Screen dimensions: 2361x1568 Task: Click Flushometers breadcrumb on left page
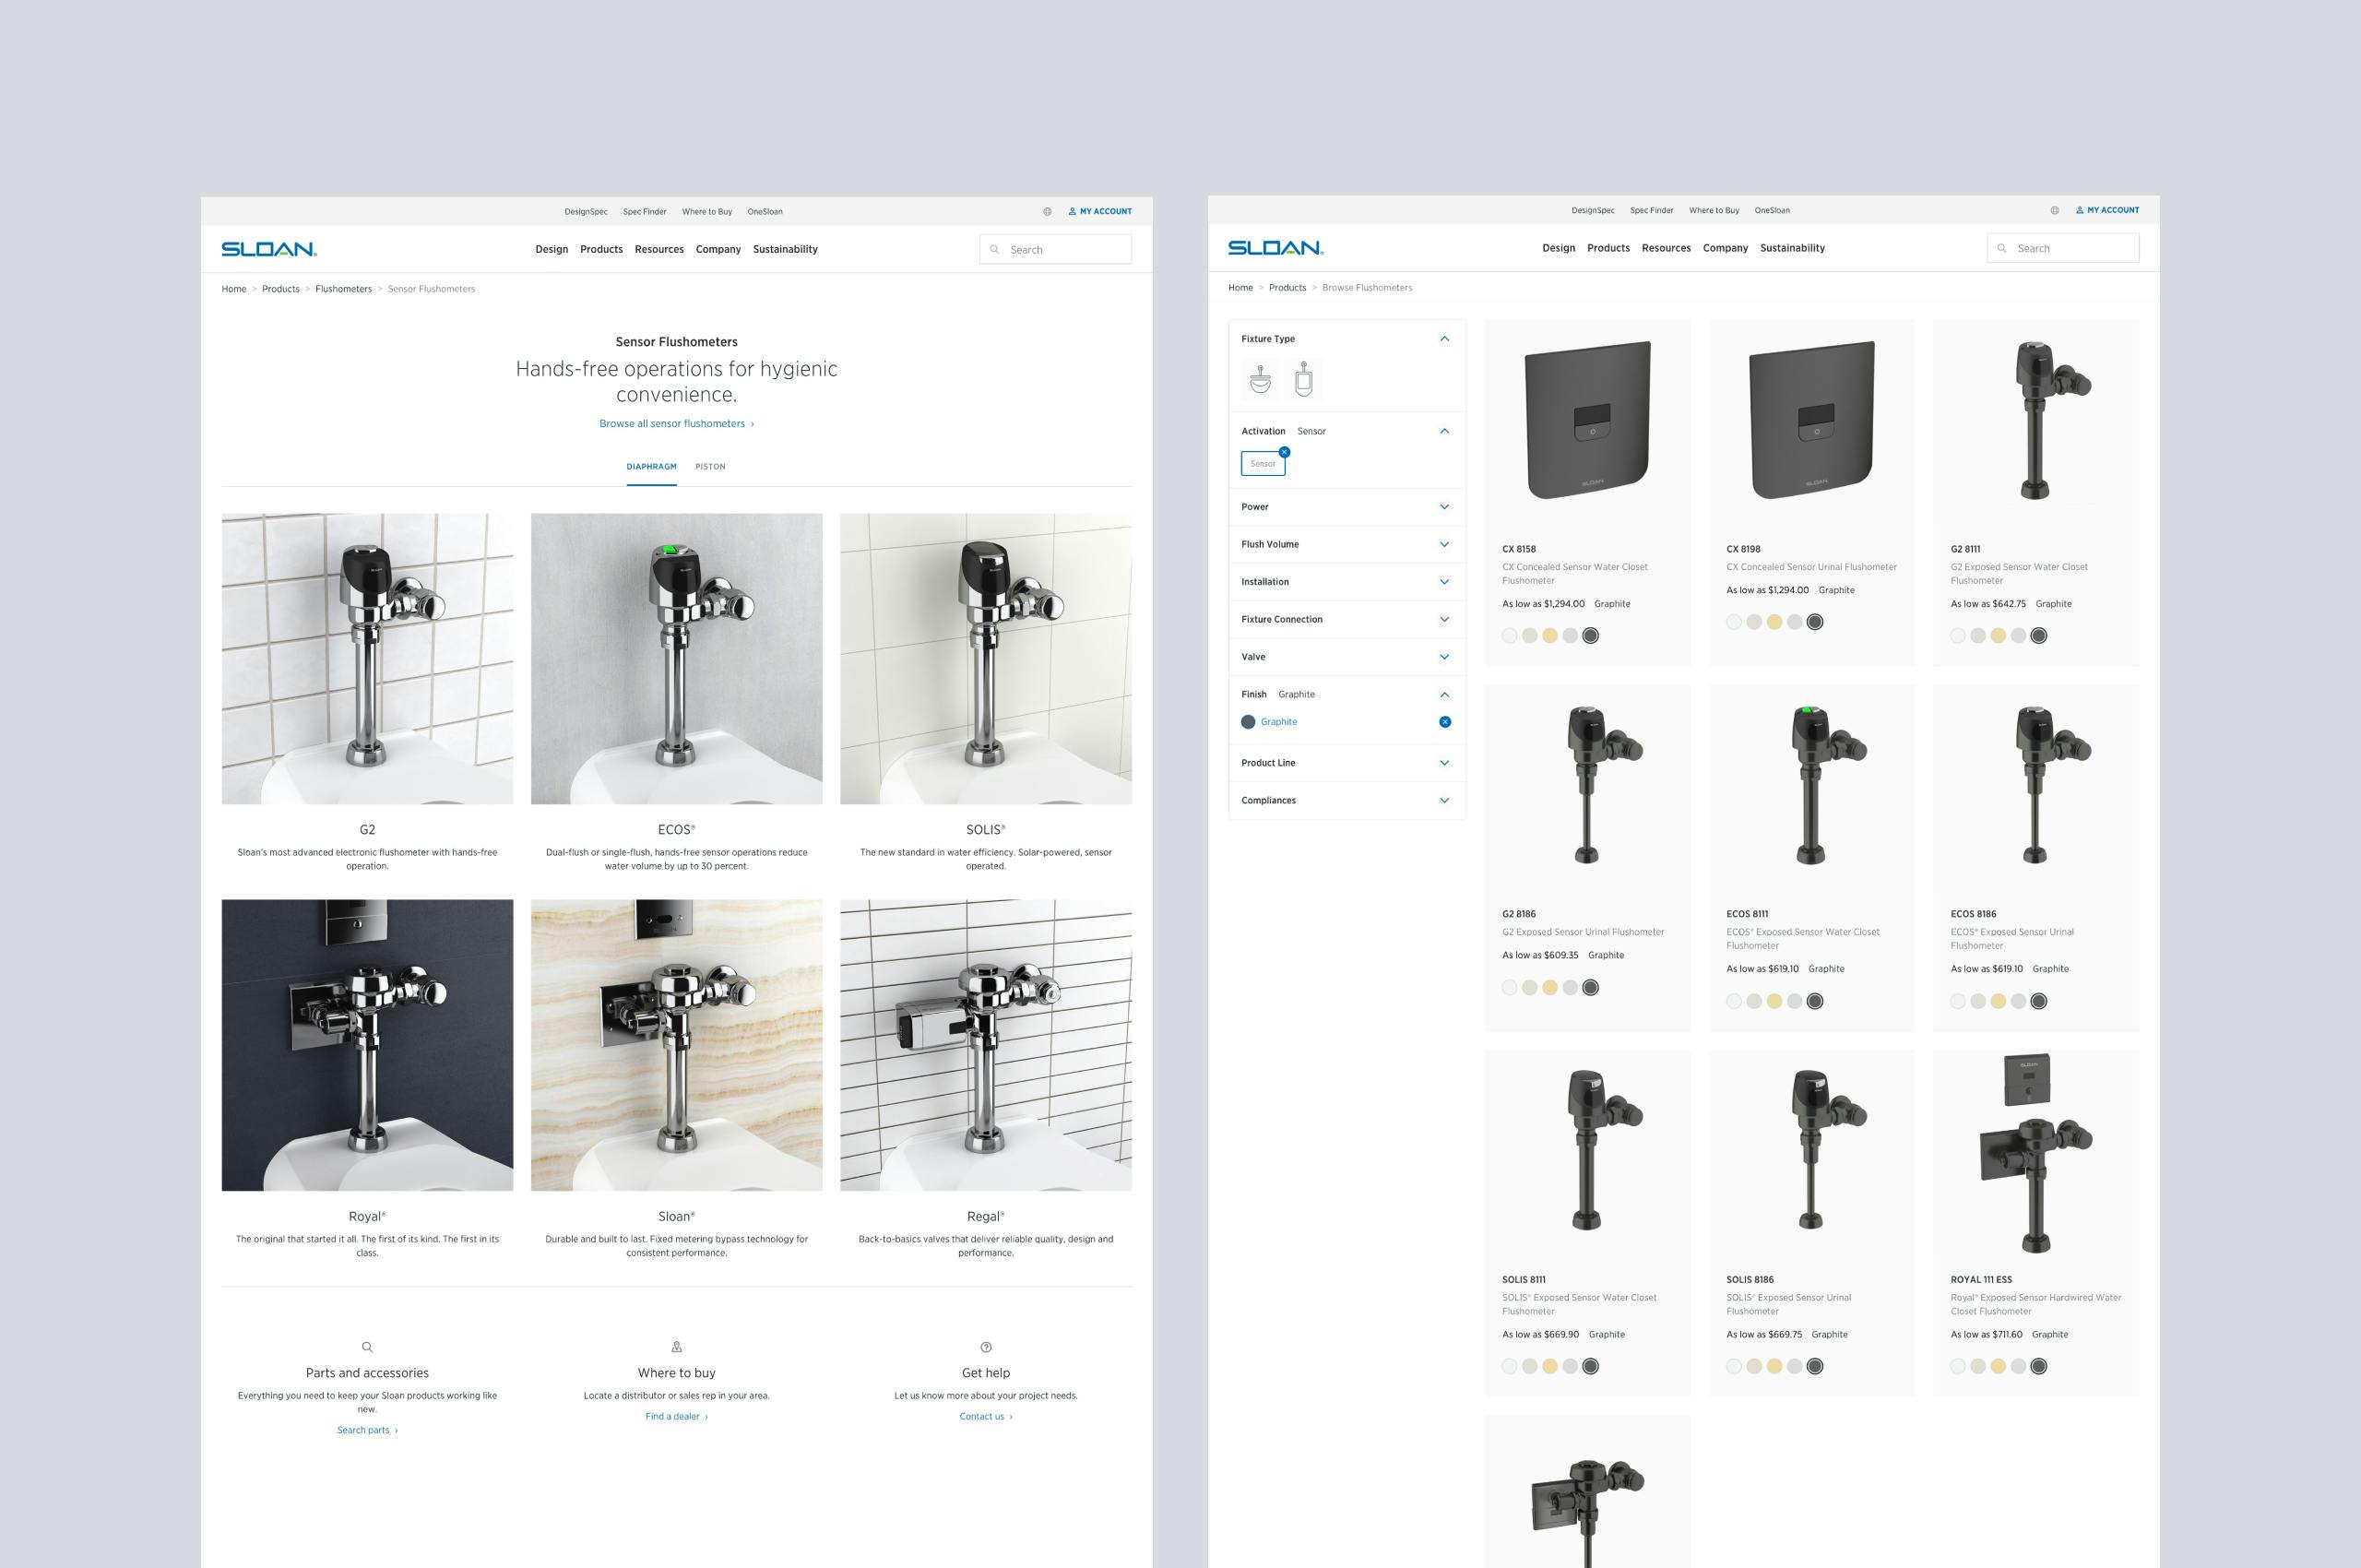(343, 289)
